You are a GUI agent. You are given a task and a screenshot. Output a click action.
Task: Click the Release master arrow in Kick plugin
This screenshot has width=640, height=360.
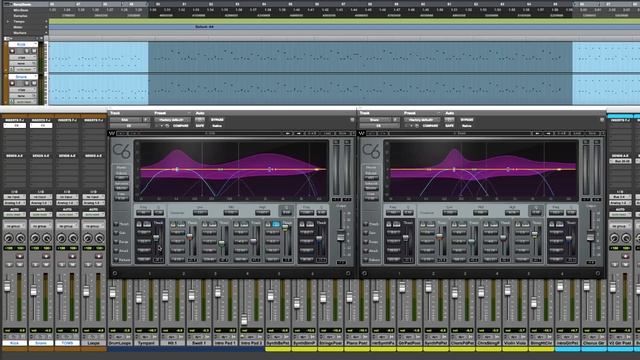tap(116, 260)
